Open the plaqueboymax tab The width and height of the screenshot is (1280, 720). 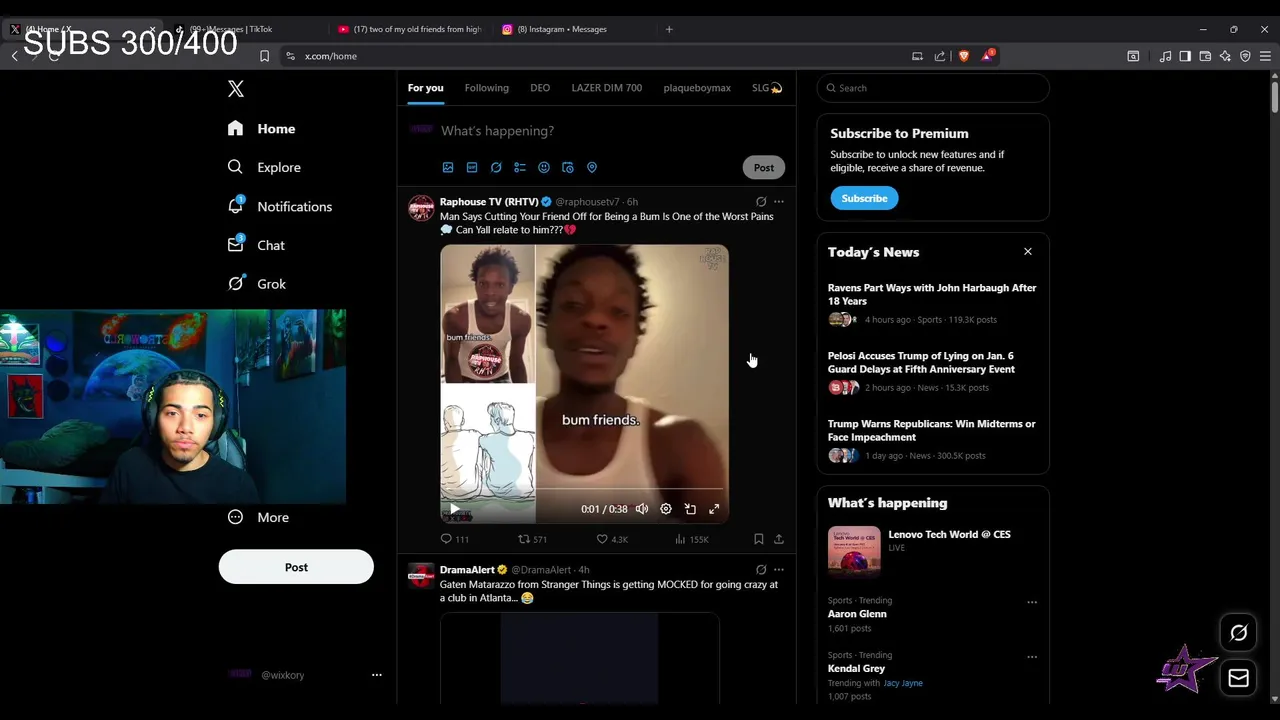click(x=697, y=88)
